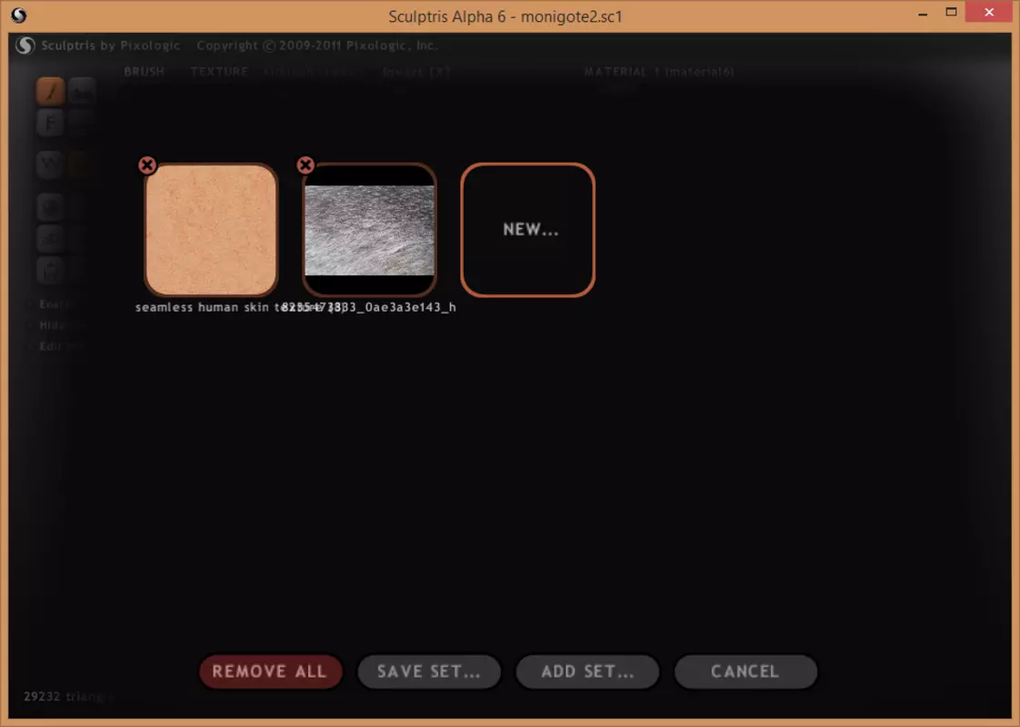This screenshot has width=1020, height=727.
Task: Toggle the Invert [X] option
Action: click(x=415, y=72)
